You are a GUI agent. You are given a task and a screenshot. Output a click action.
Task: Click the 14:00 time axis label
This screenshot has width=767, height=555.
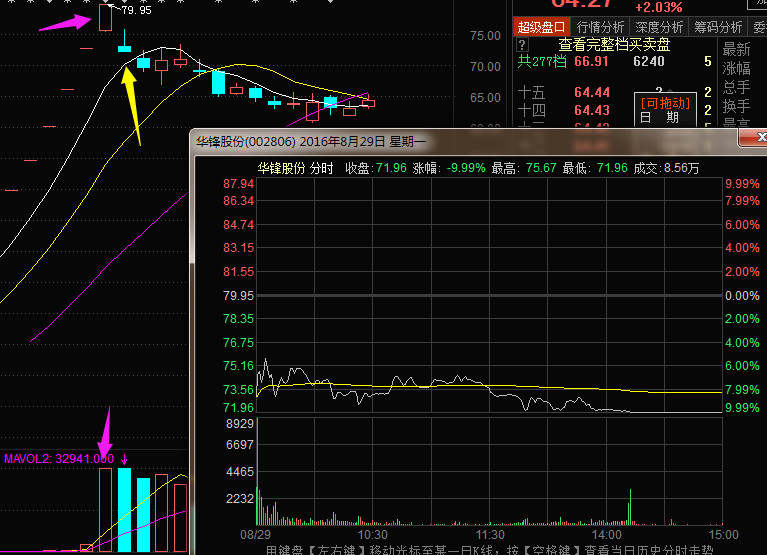(607, 534)
